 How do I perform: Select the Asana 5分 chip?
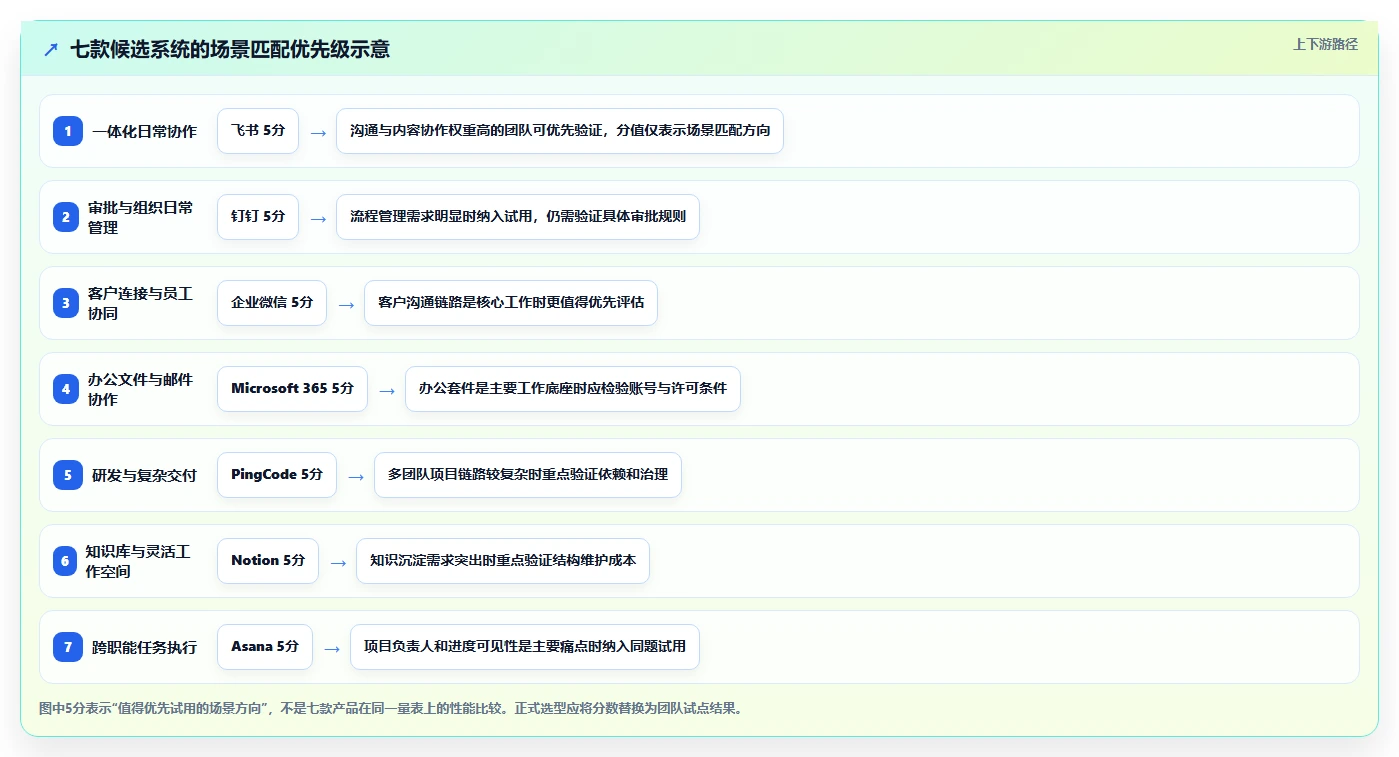[x=265, y=647]
